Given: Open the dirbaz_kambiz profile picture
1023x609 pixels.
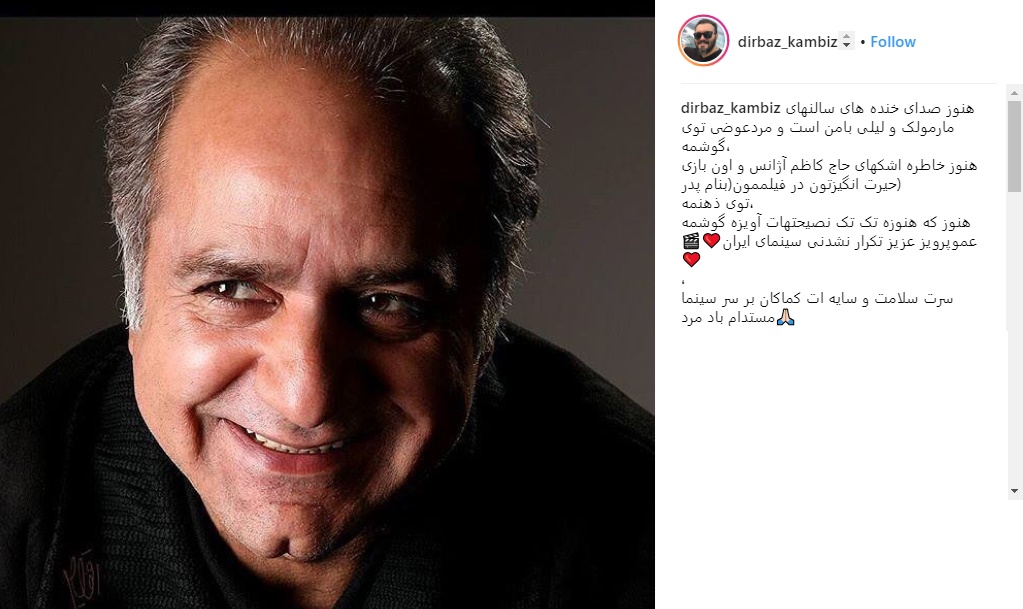Looking at the screenshot, I should click(x=703, y=40).
